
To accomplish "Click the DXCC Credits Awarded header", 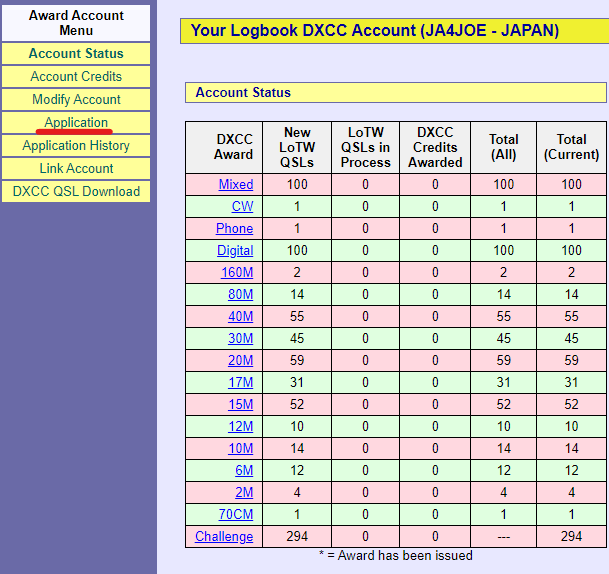I will click(x=435, y=147).
